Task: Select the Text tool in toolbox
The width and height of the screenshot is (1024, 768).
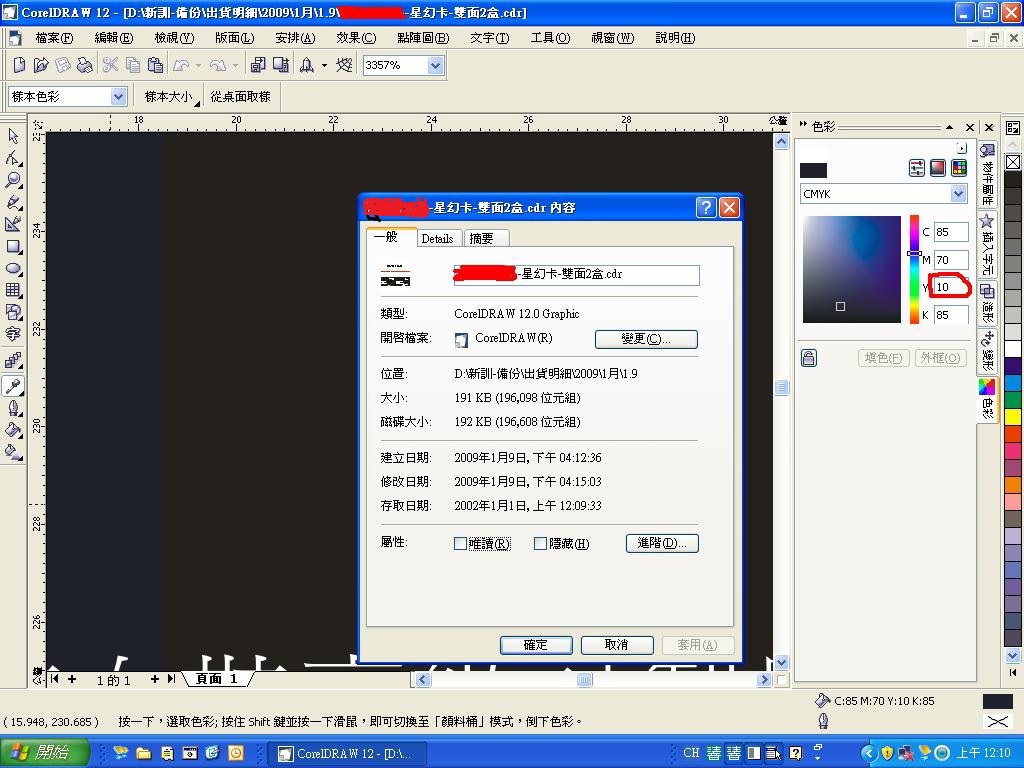Action: pos(13,334)
